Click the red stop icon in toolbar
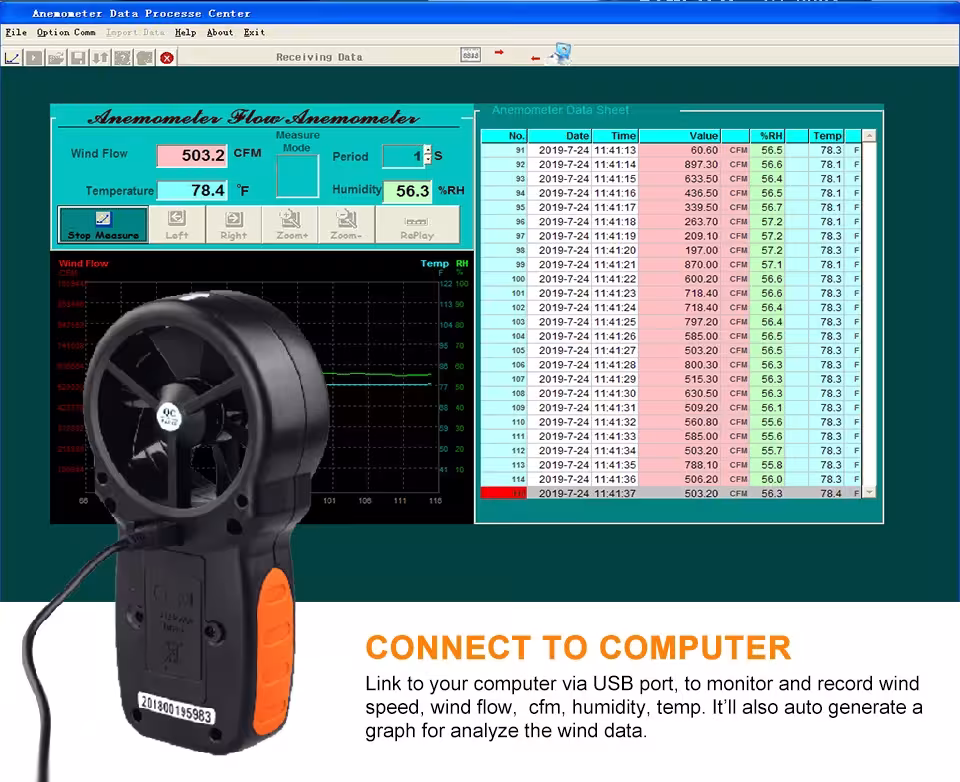This screenshot has width=960, height=782. click(x=167, y=58)
